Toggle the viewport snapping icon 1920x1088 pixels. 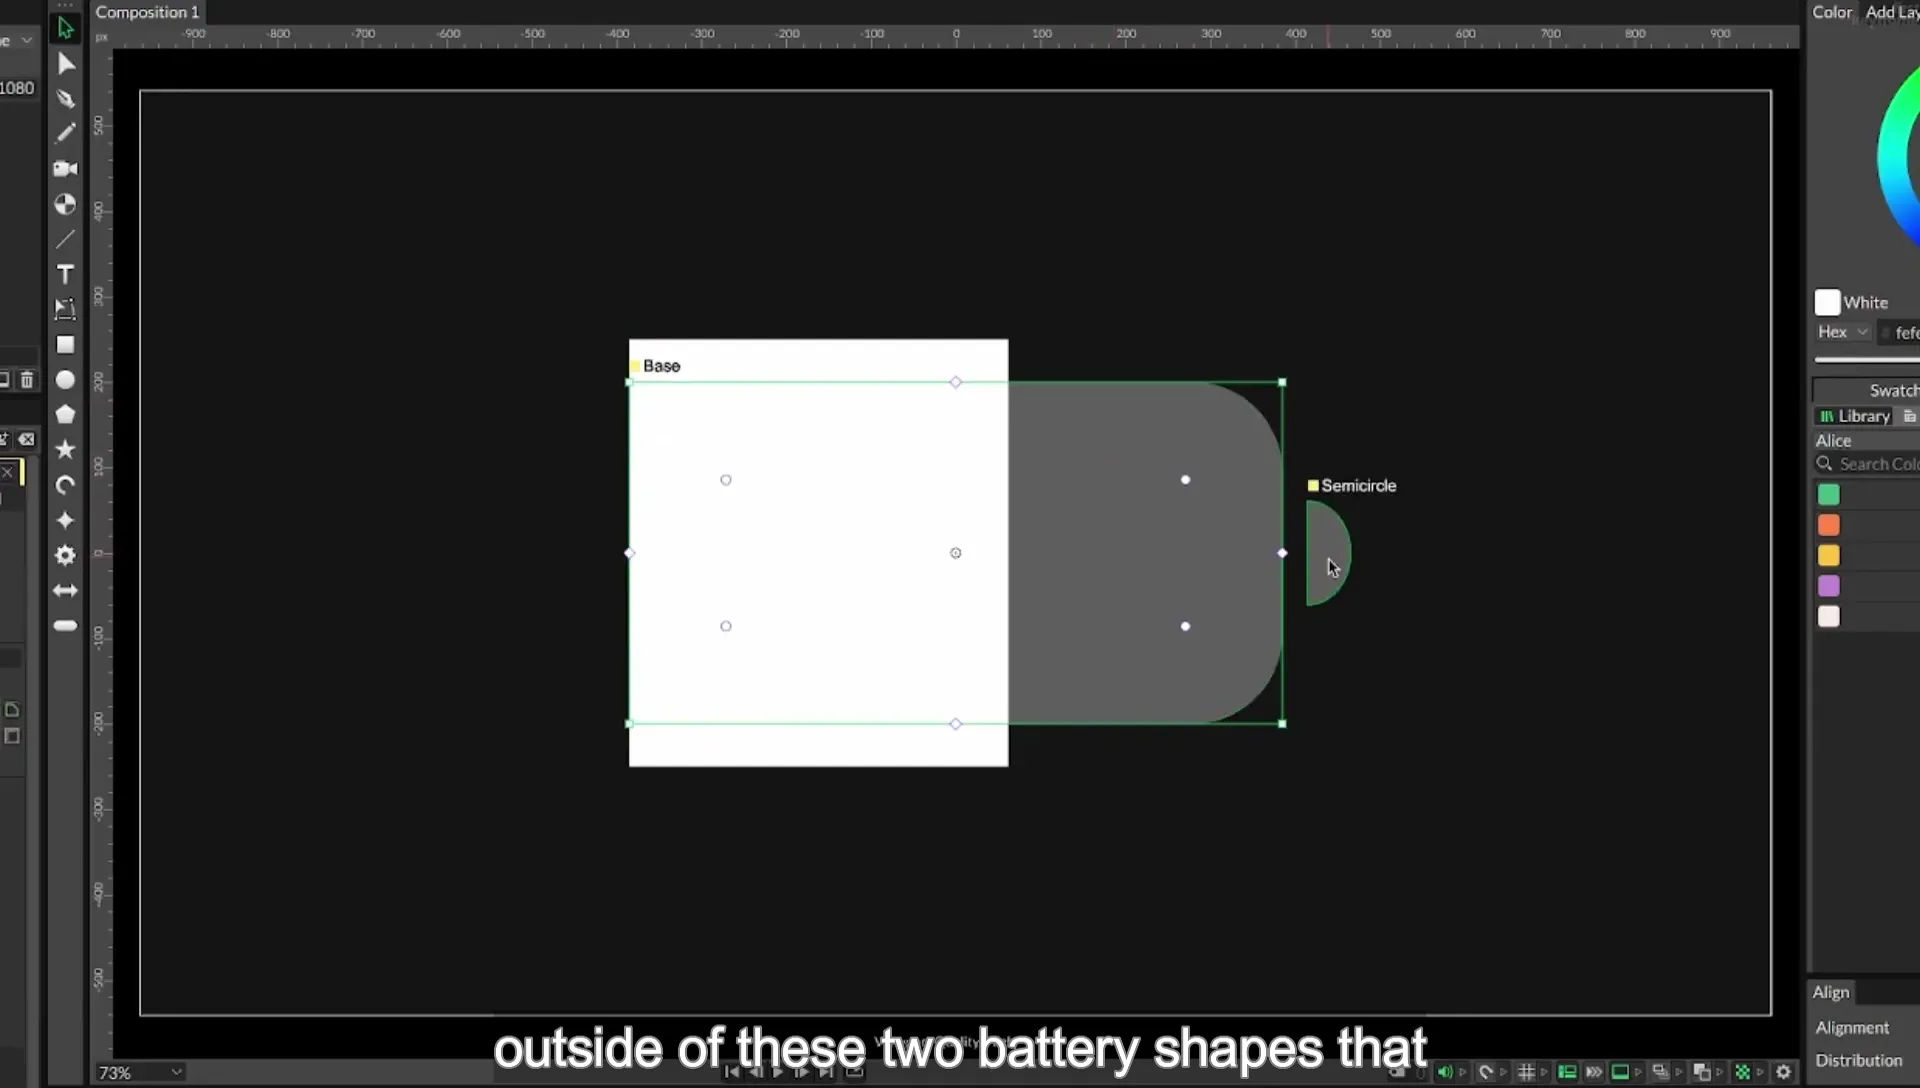click(x=1486, y=1072)
